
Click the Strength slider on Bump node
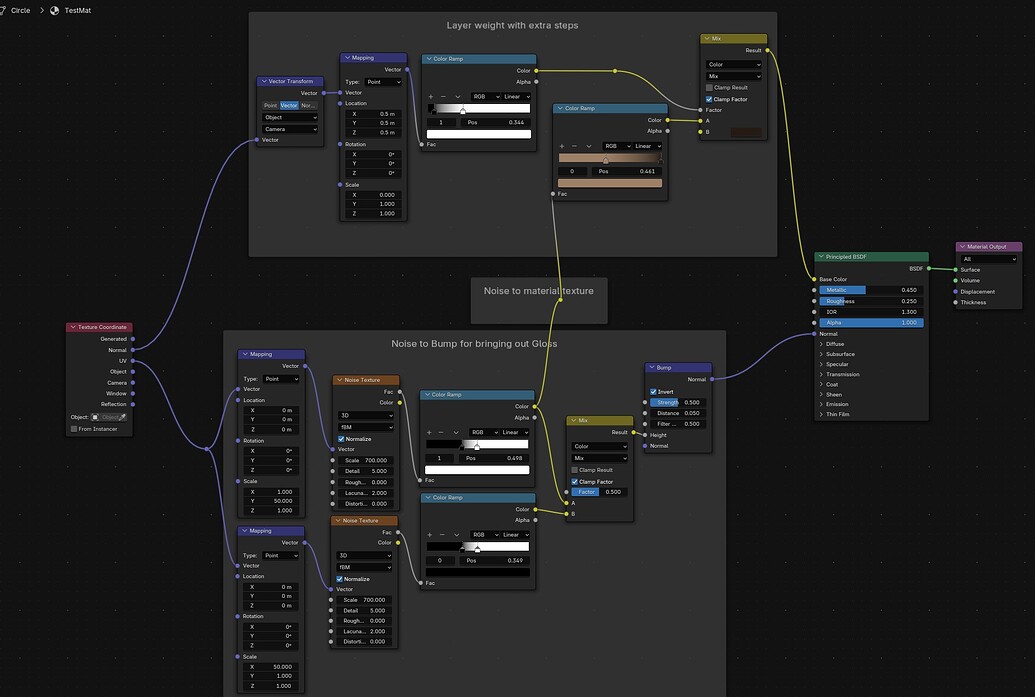678,402
